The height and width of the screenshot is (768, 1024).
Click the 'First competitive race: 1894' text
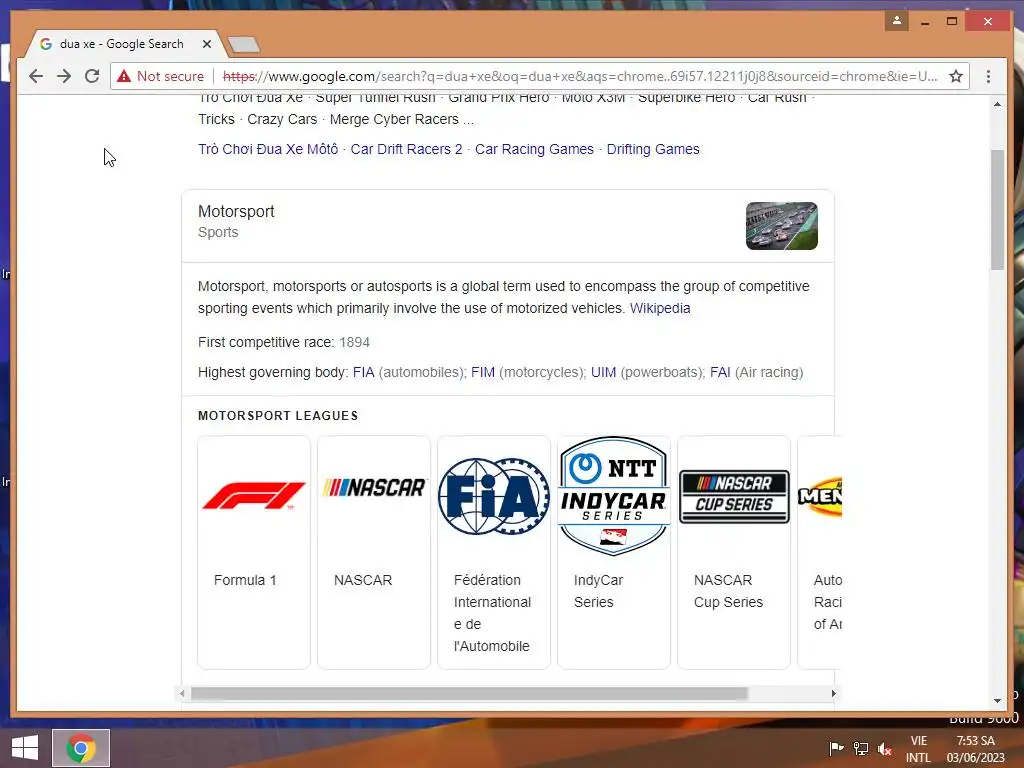tap(283, 342)
